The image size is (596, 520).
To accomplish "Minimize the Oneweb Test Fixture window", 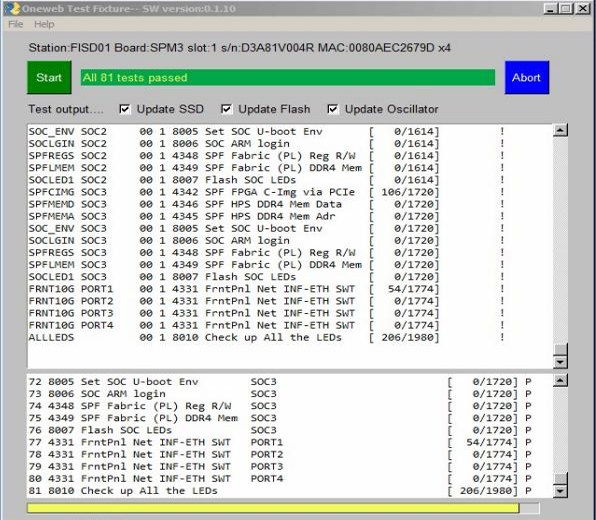I will pos(550,8).
